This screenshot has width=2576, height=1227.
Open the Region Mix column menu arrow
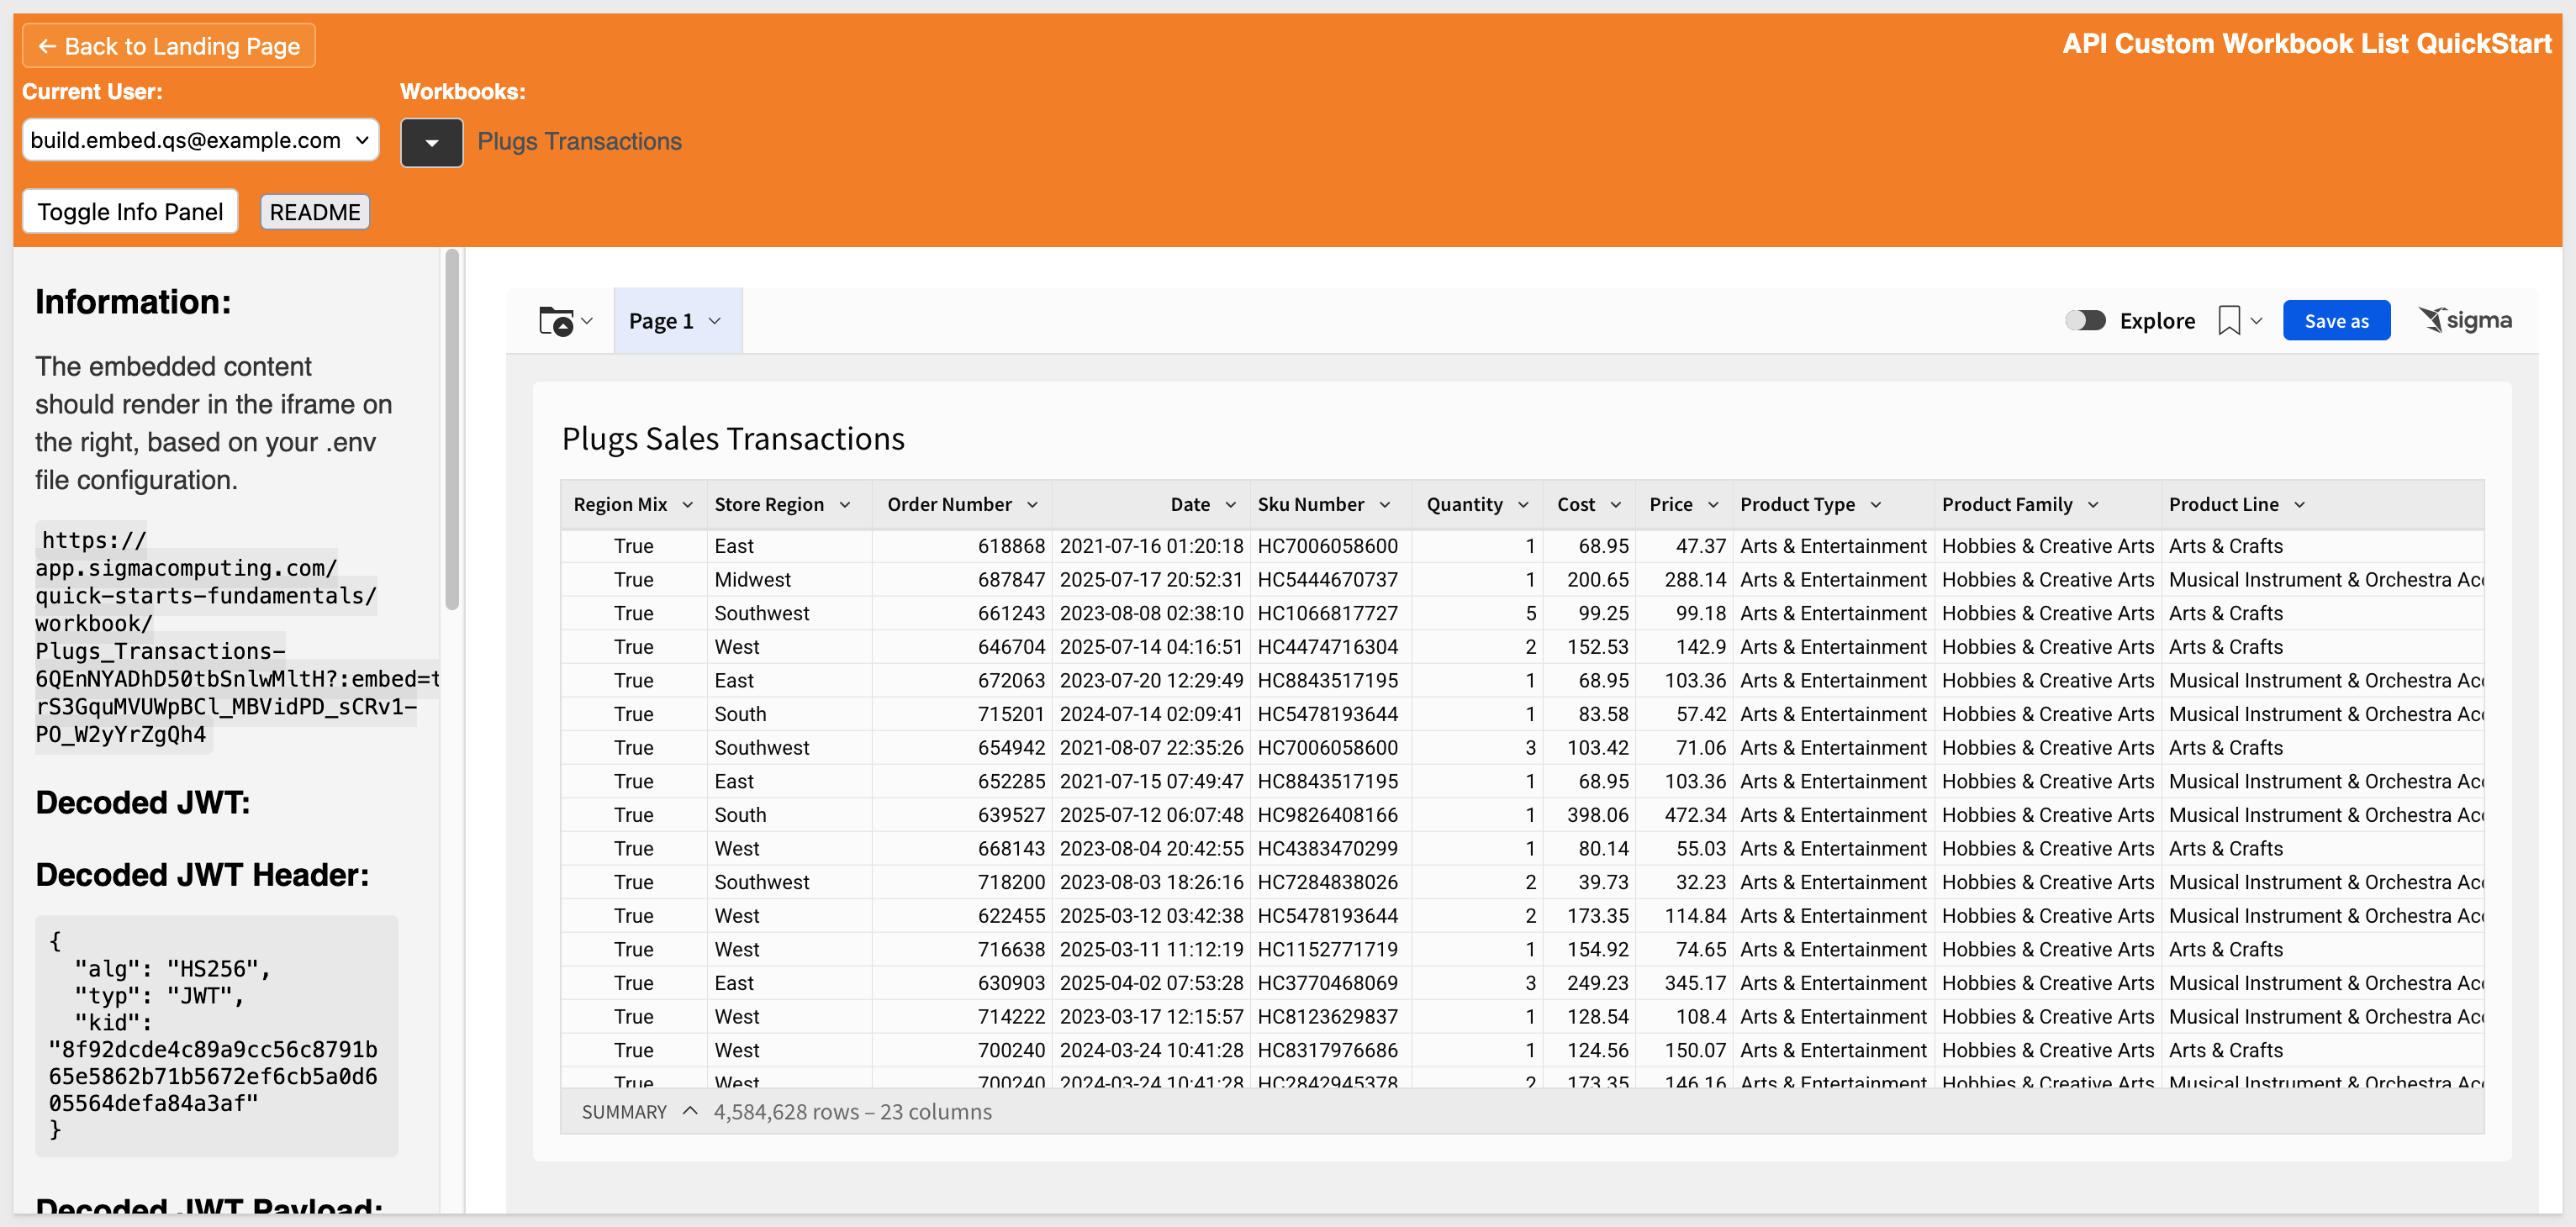(x=688, y=505)
